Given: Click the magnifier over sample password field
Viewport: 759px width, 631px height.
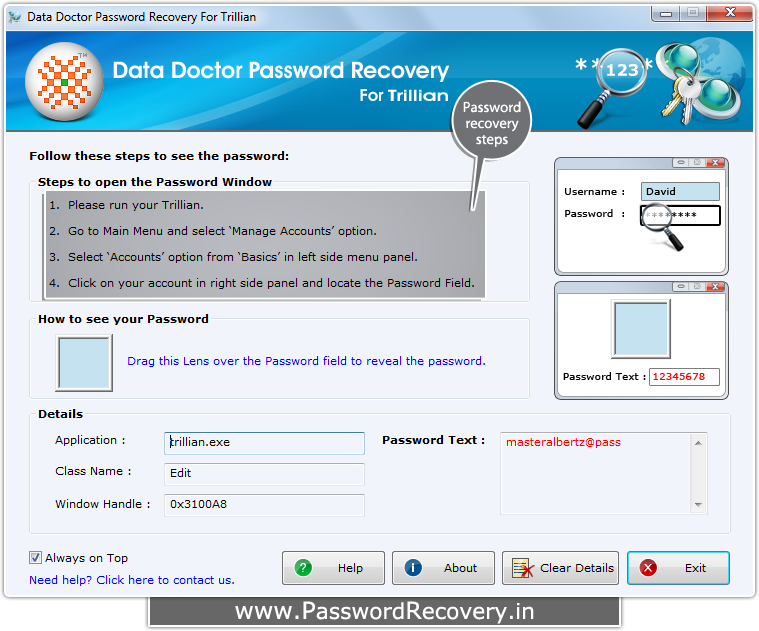Looking at the screenshot, I should point(661,225).
